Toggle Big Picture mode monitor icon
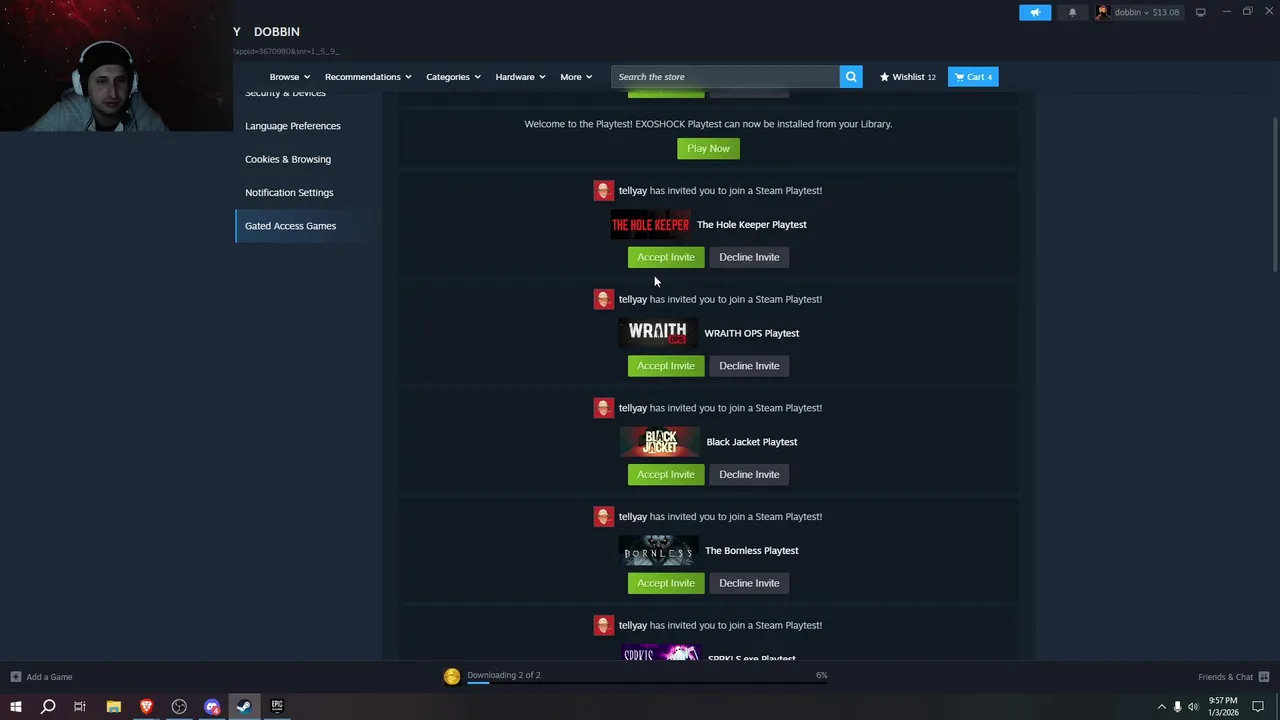This screenshot has width=1280, height=720. pos(1200,12)
